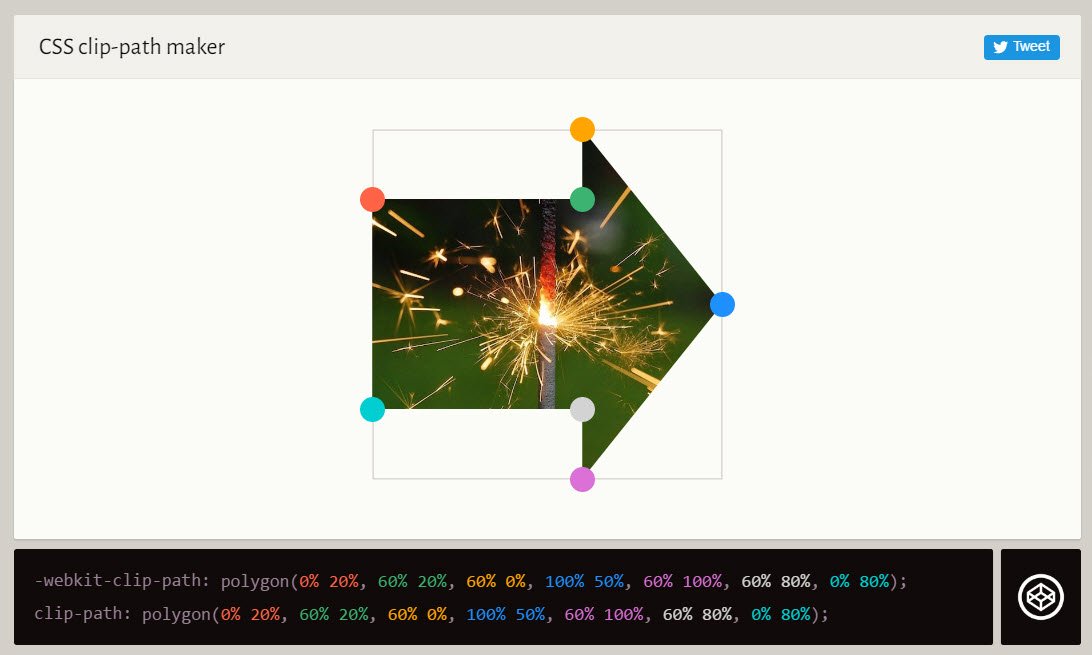Click the gray vertex handle
1092x655 pixels.
582,409
